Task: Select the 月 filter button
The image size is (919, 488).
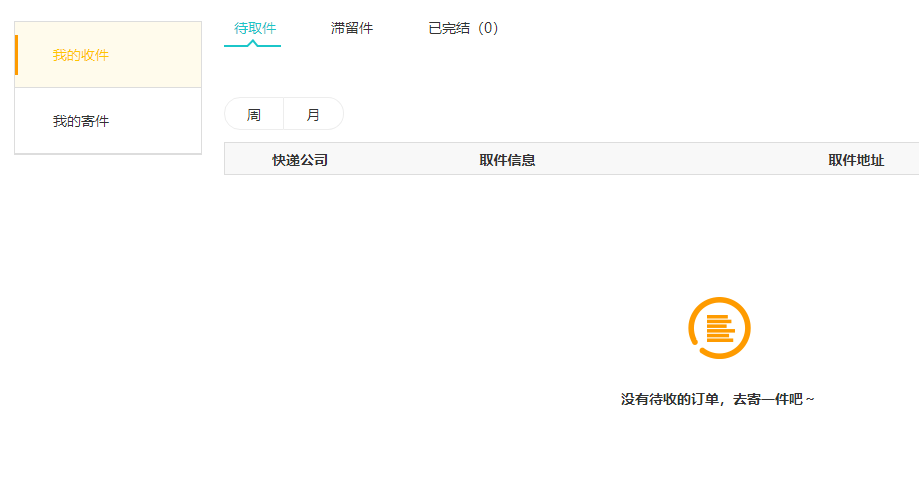Action: (314, 114)
